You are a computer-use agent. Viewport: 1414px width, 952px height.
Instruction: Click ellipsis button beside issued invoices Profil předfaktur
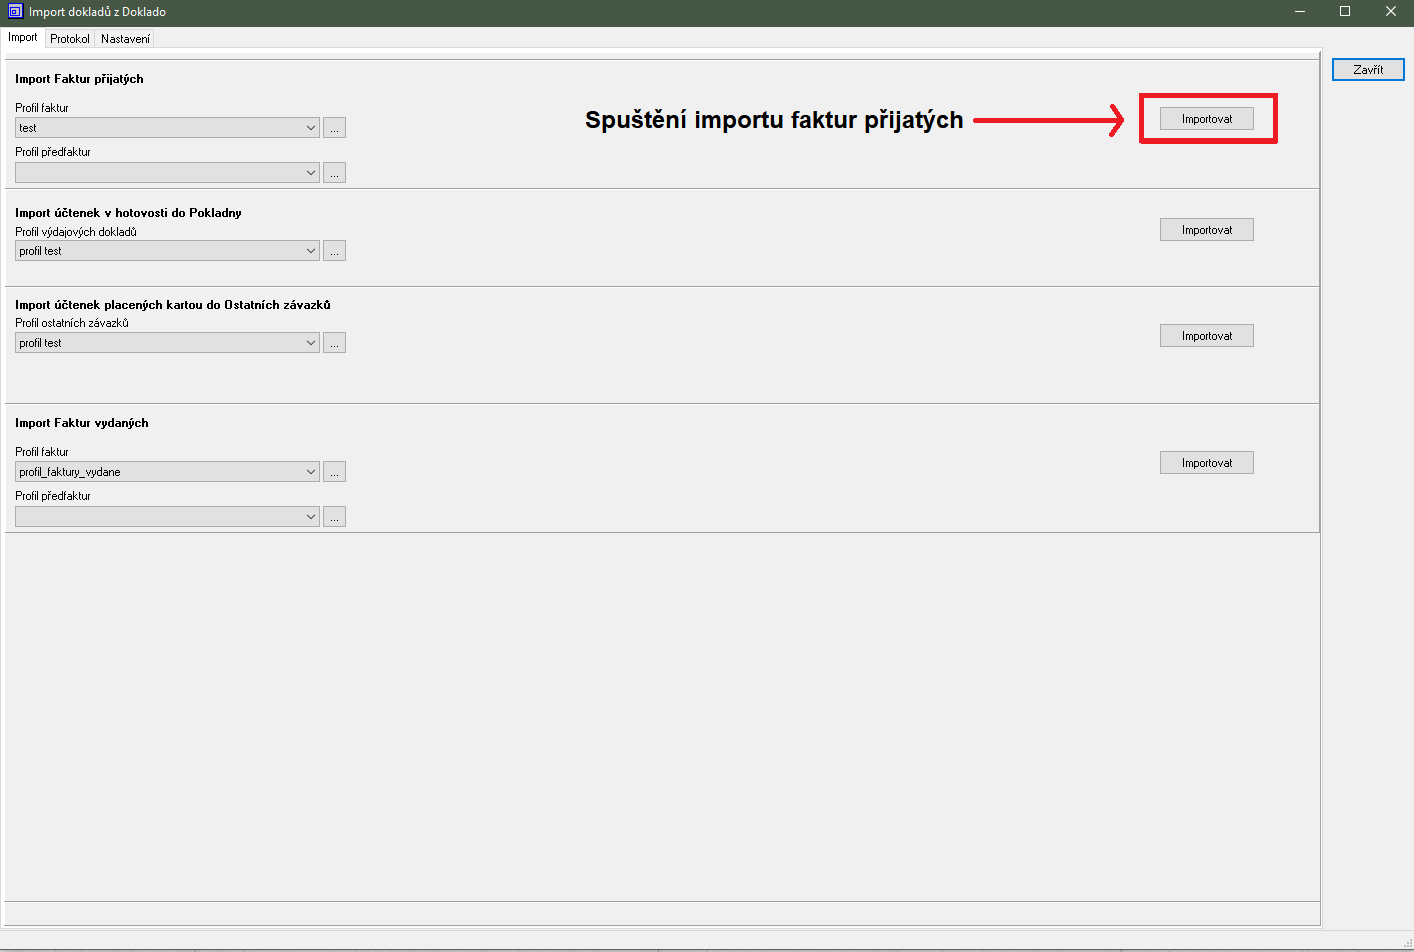click(334, 517)
